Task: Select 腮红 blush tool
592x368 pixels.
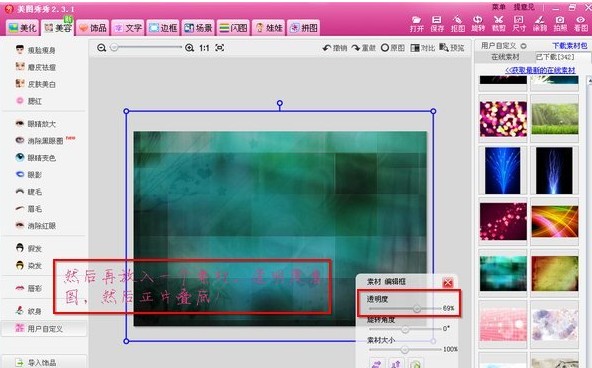Action: pos(29,101)
